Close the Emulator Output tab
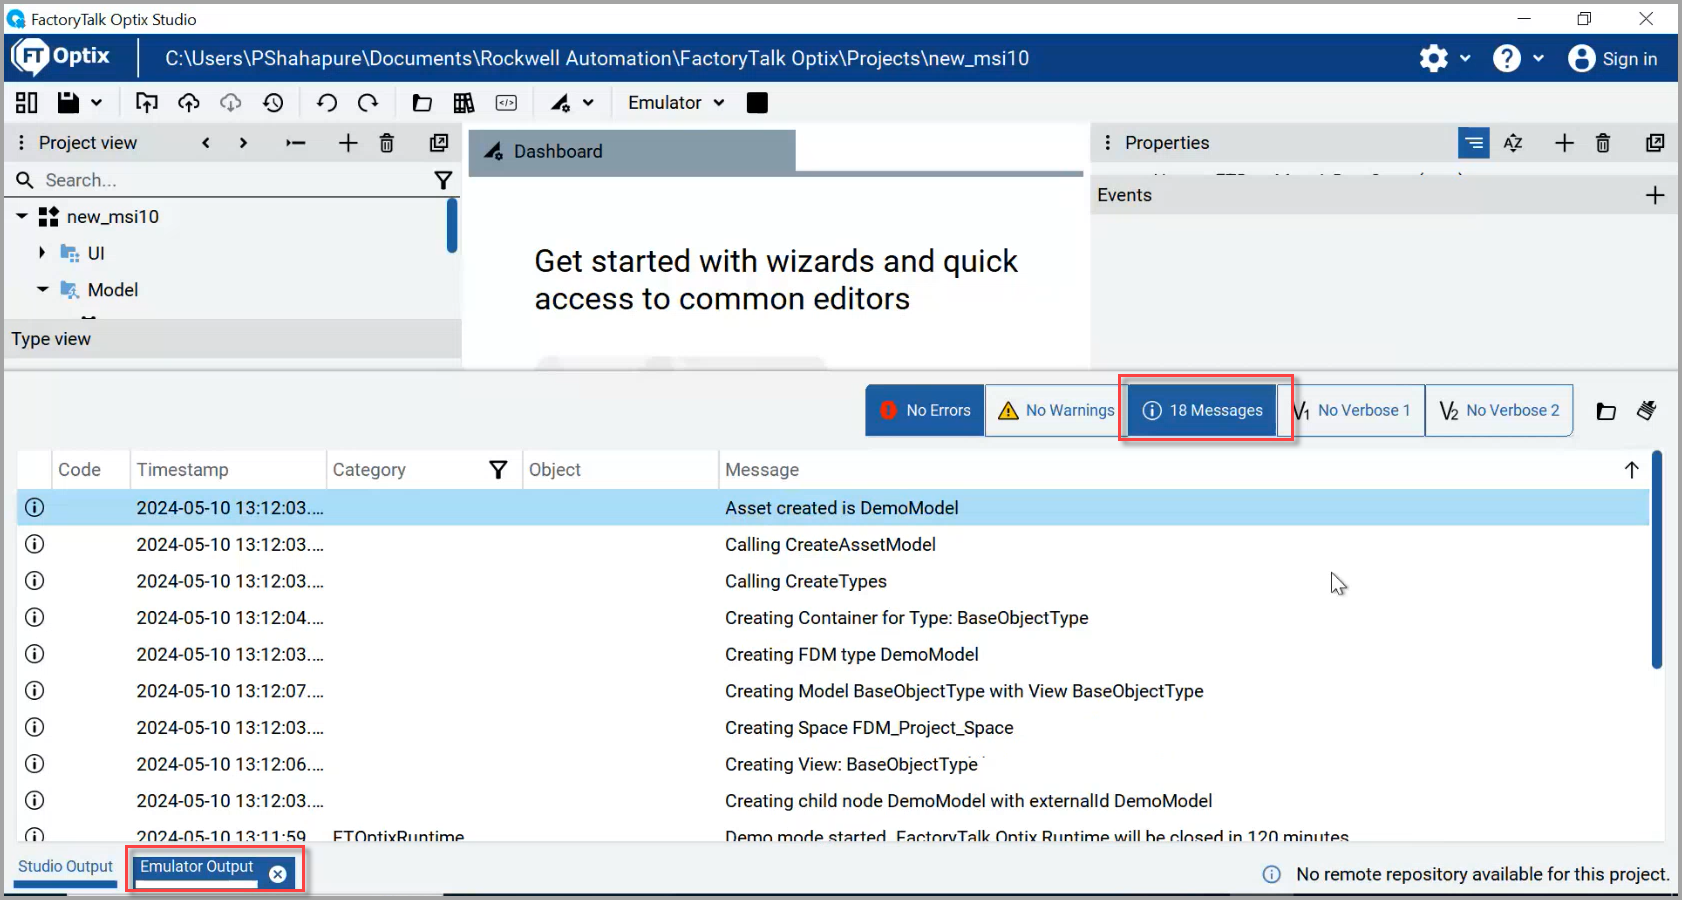The height and width of the screenshot is (900, 1682). tap(278, 874)
